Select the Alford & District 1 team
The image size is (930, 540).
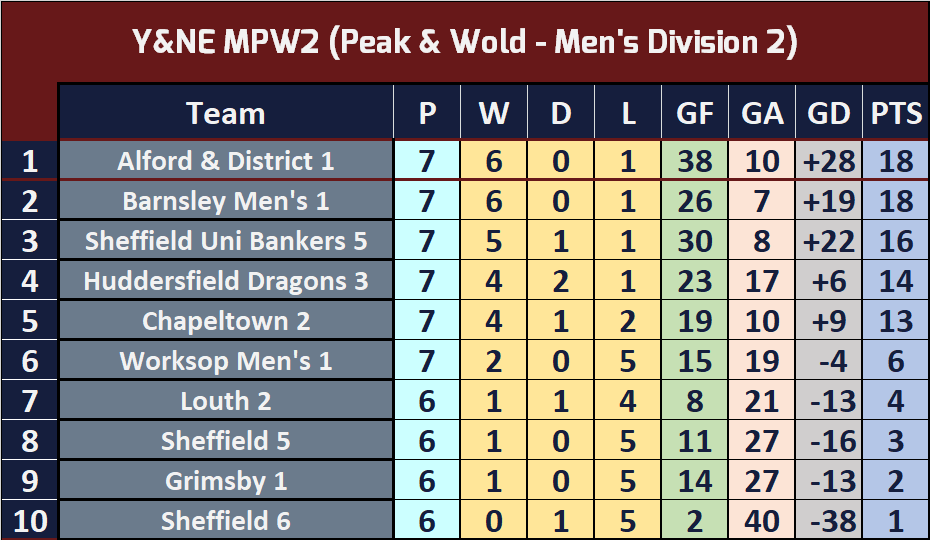[x=226, y=161]
